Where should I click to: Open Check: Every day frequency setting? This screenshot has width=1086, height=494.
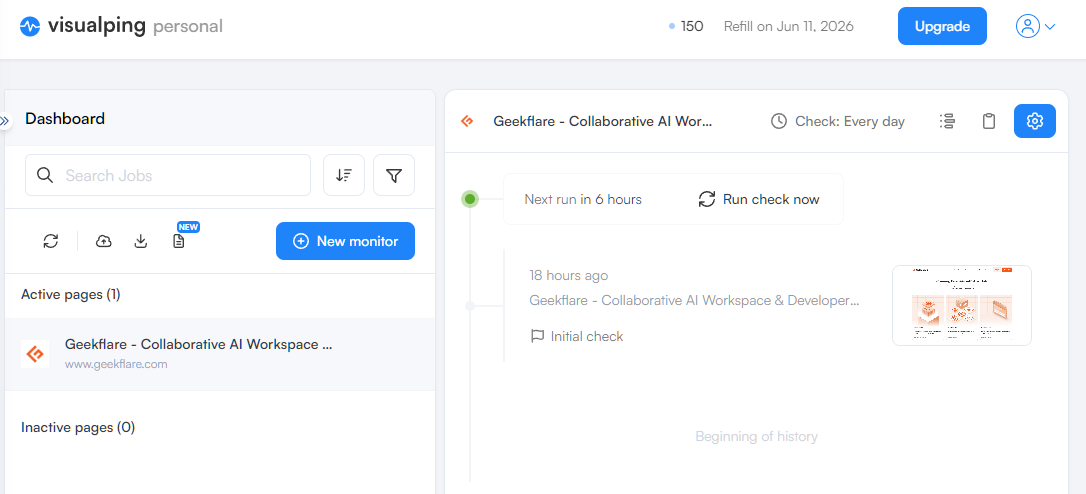pyautogui.click(x=837, y=121)
